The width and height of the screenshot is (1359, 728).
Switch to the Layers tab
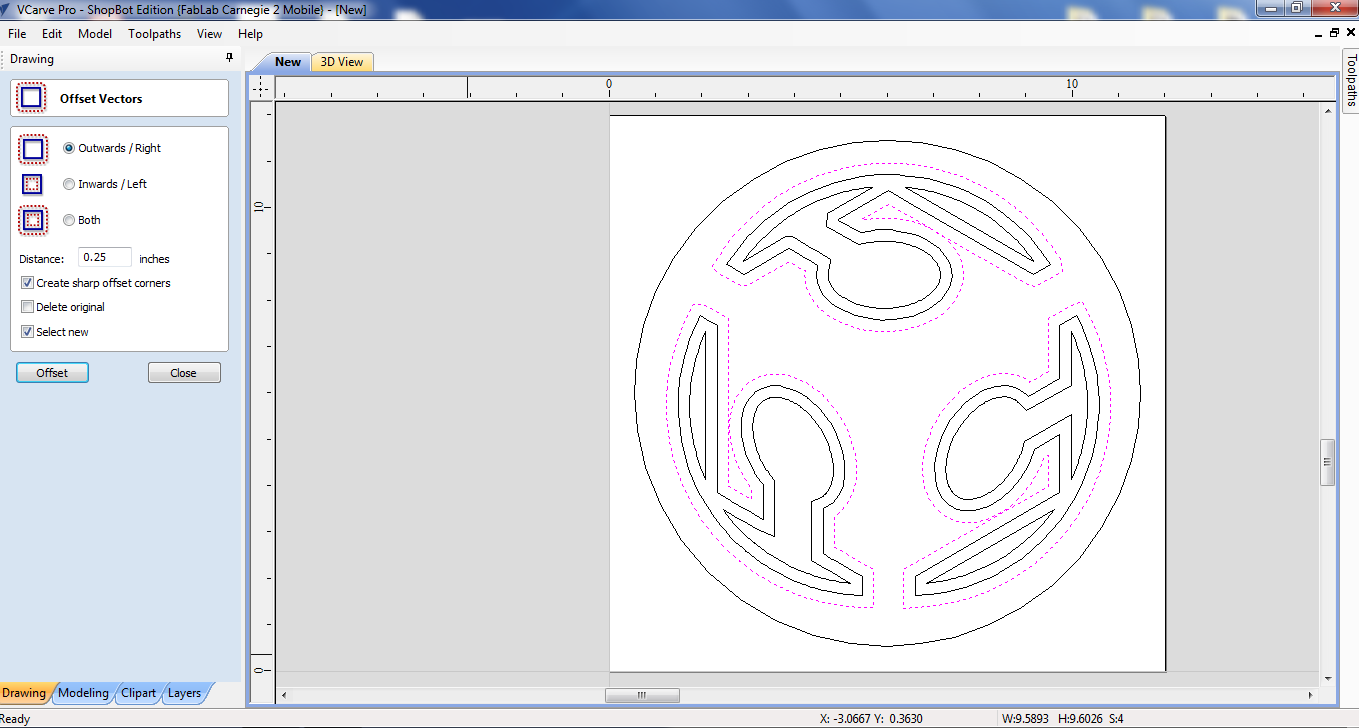[x=184, y=693]
